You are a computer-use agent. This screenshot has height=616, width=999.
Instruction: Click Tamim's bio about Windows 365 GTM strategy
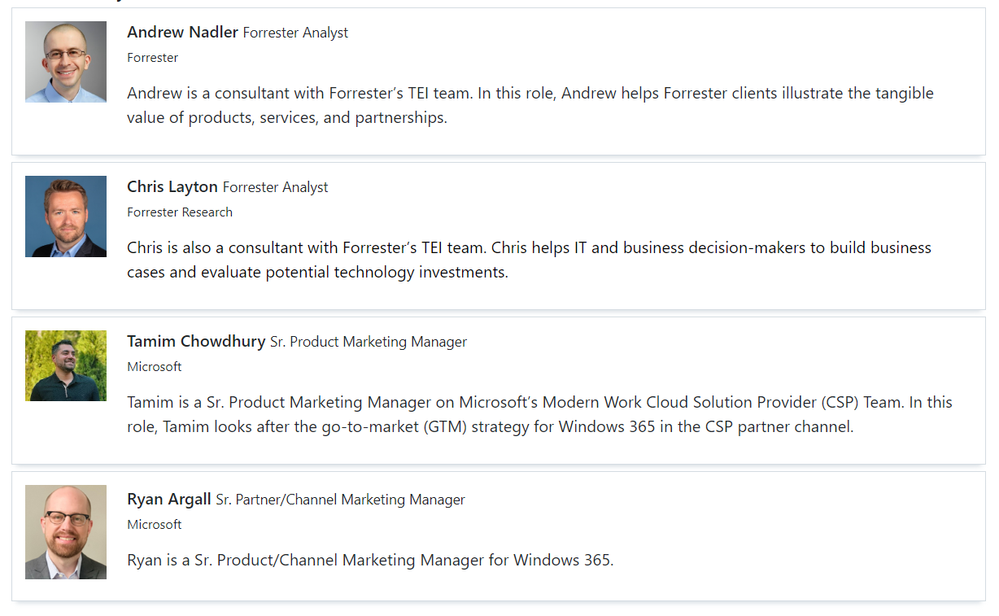[x=540, y=414]
